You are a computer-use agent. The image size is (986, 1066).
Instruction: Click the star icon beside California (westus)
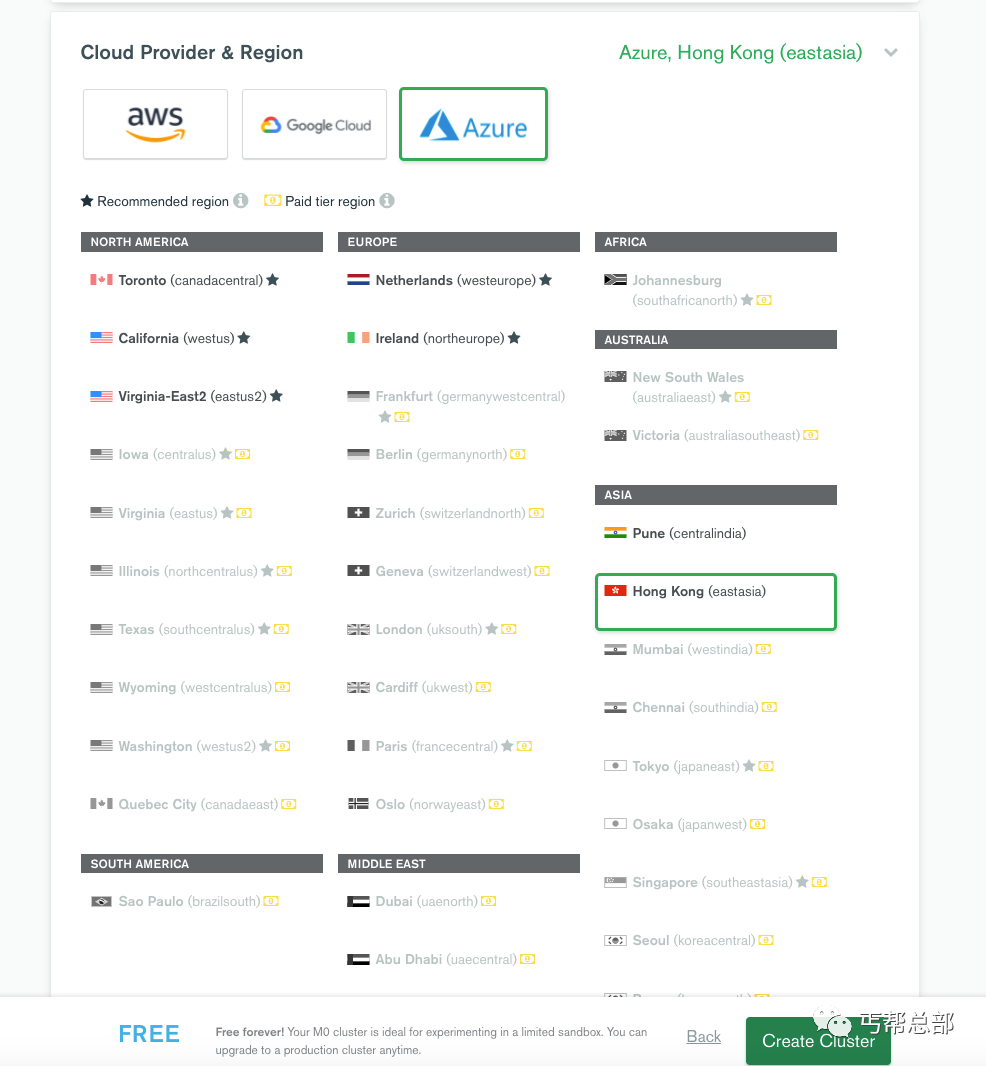click(244, 338)
